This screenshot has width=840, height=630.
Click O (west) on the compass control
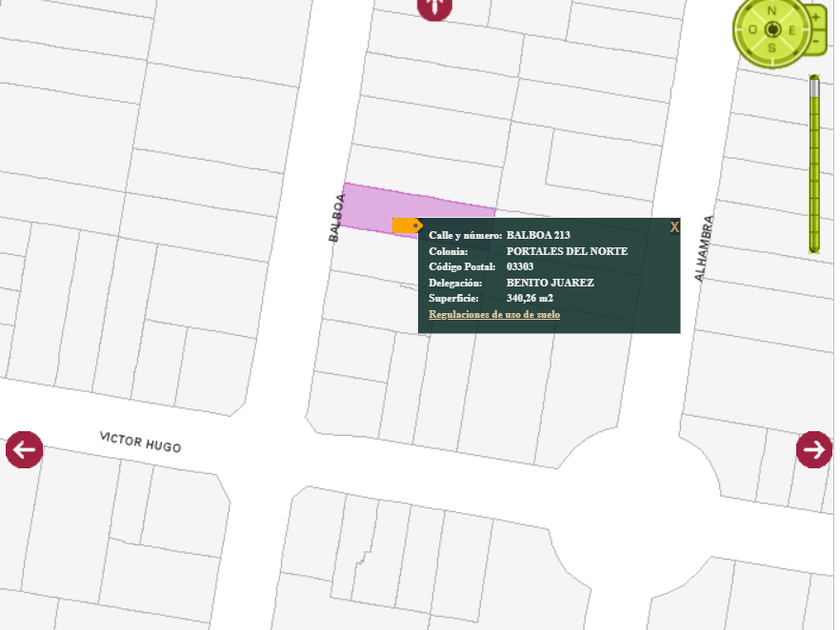pos(751,31)
